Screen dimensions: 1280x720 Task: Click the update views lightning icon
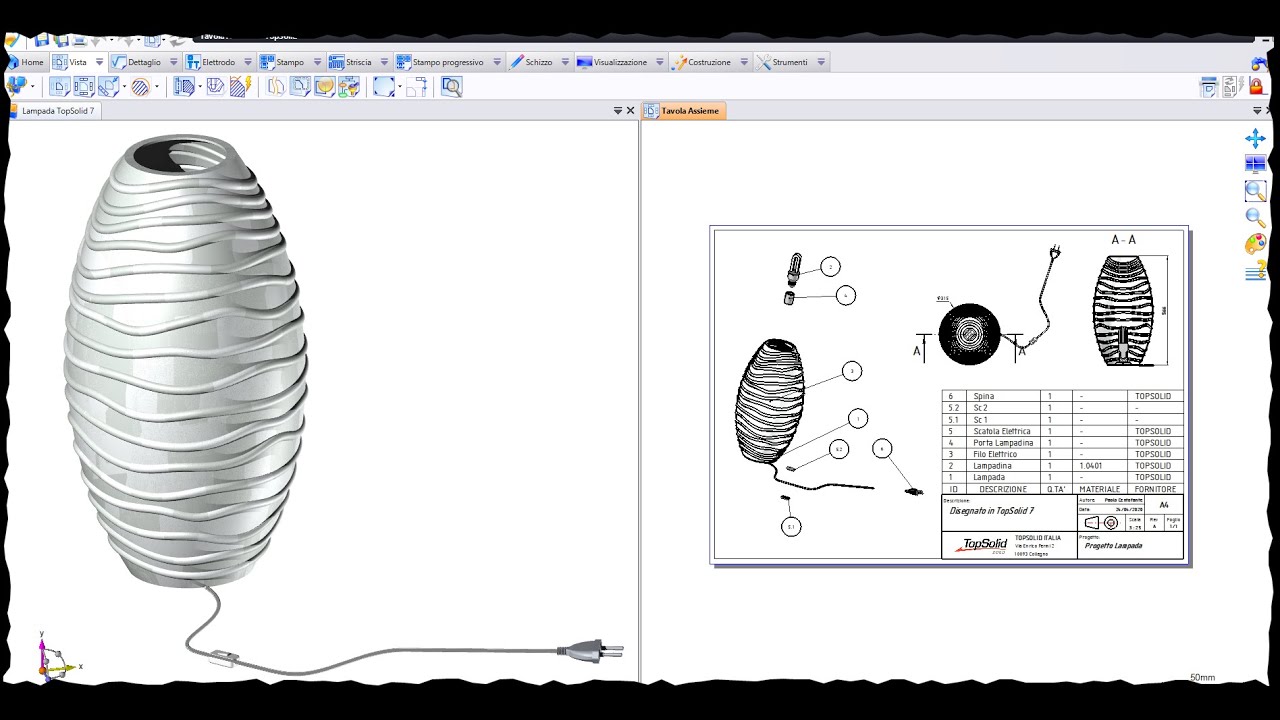[1232, 87]
